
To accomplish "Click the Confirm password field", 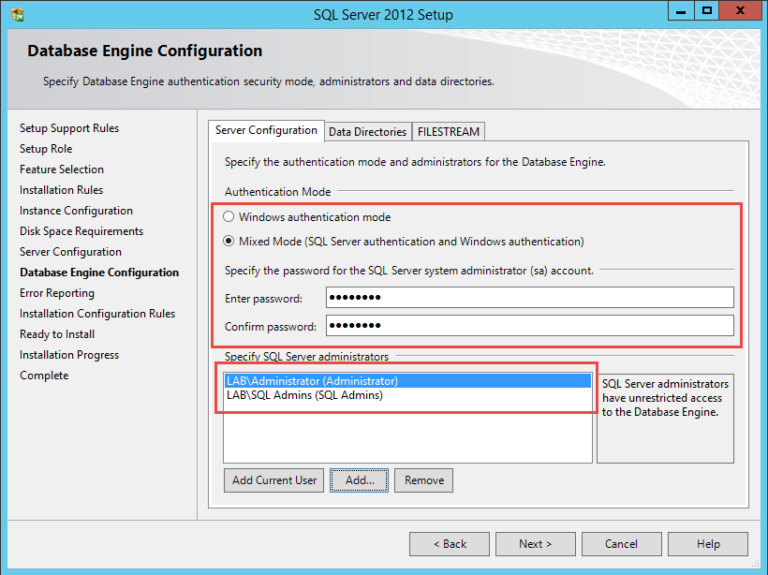I will (x=529, y=326).
